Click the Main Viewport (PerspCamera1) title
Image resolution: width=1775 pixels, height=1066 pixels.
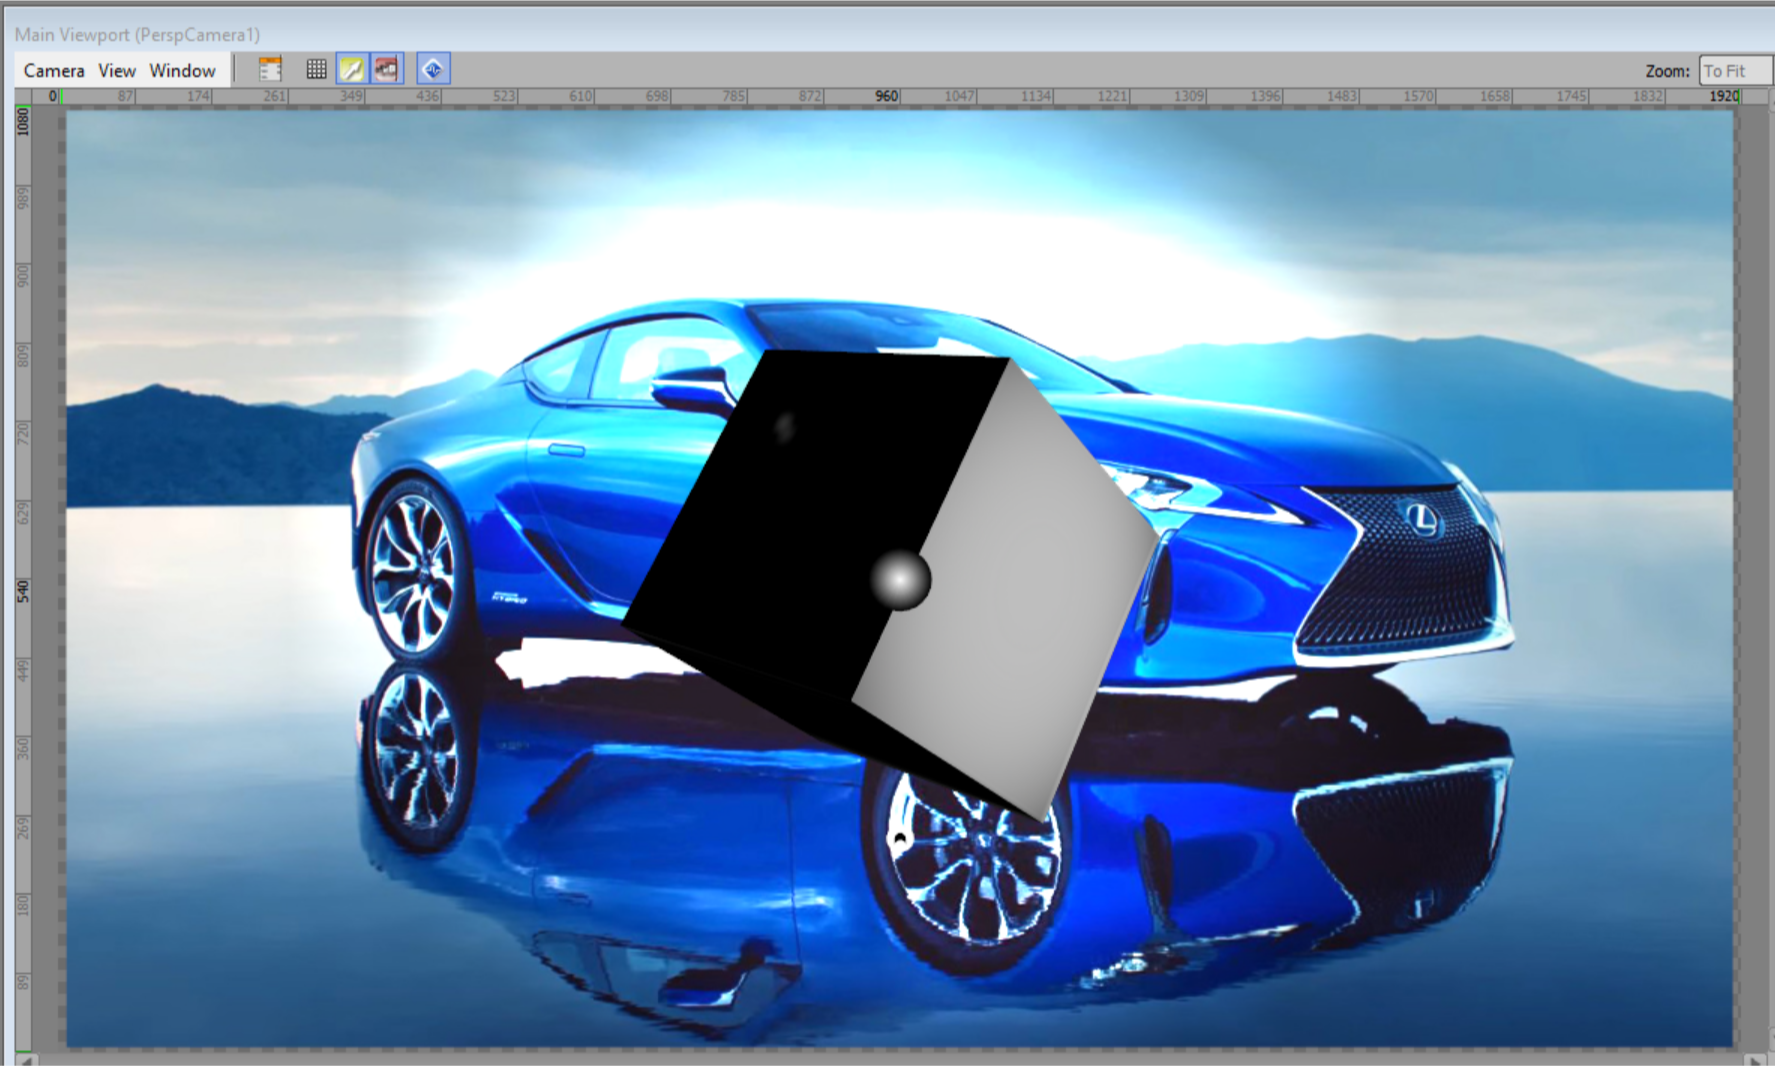tap(137, 34)
